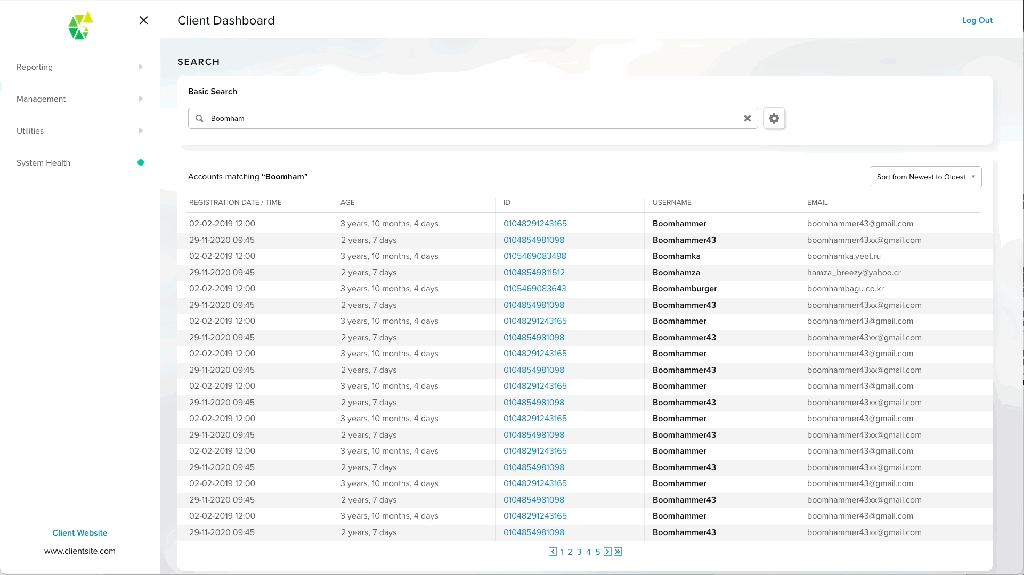
Task: Open the Sort from Newest to Oldest dropdown
Action: click(925, 176)
